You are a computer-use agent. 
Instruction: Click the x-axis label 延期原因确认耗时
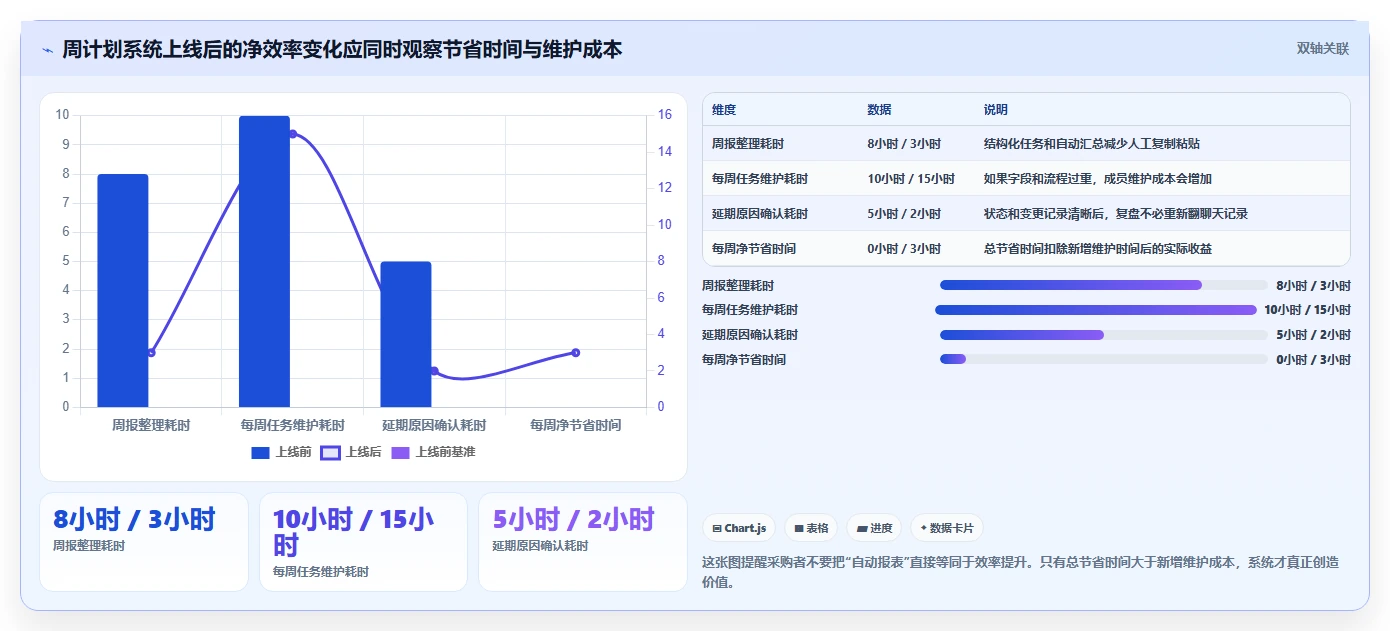(x=434, y=425)
